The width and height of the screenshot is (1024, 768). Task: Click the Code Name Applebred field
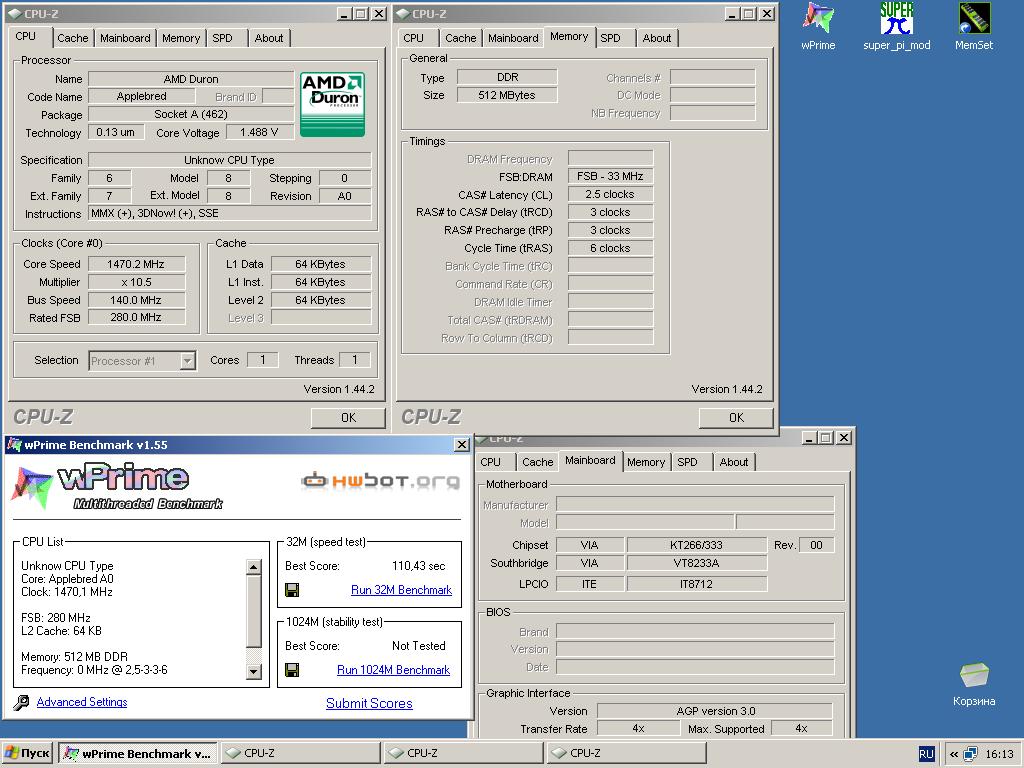[x=142, y=96]
